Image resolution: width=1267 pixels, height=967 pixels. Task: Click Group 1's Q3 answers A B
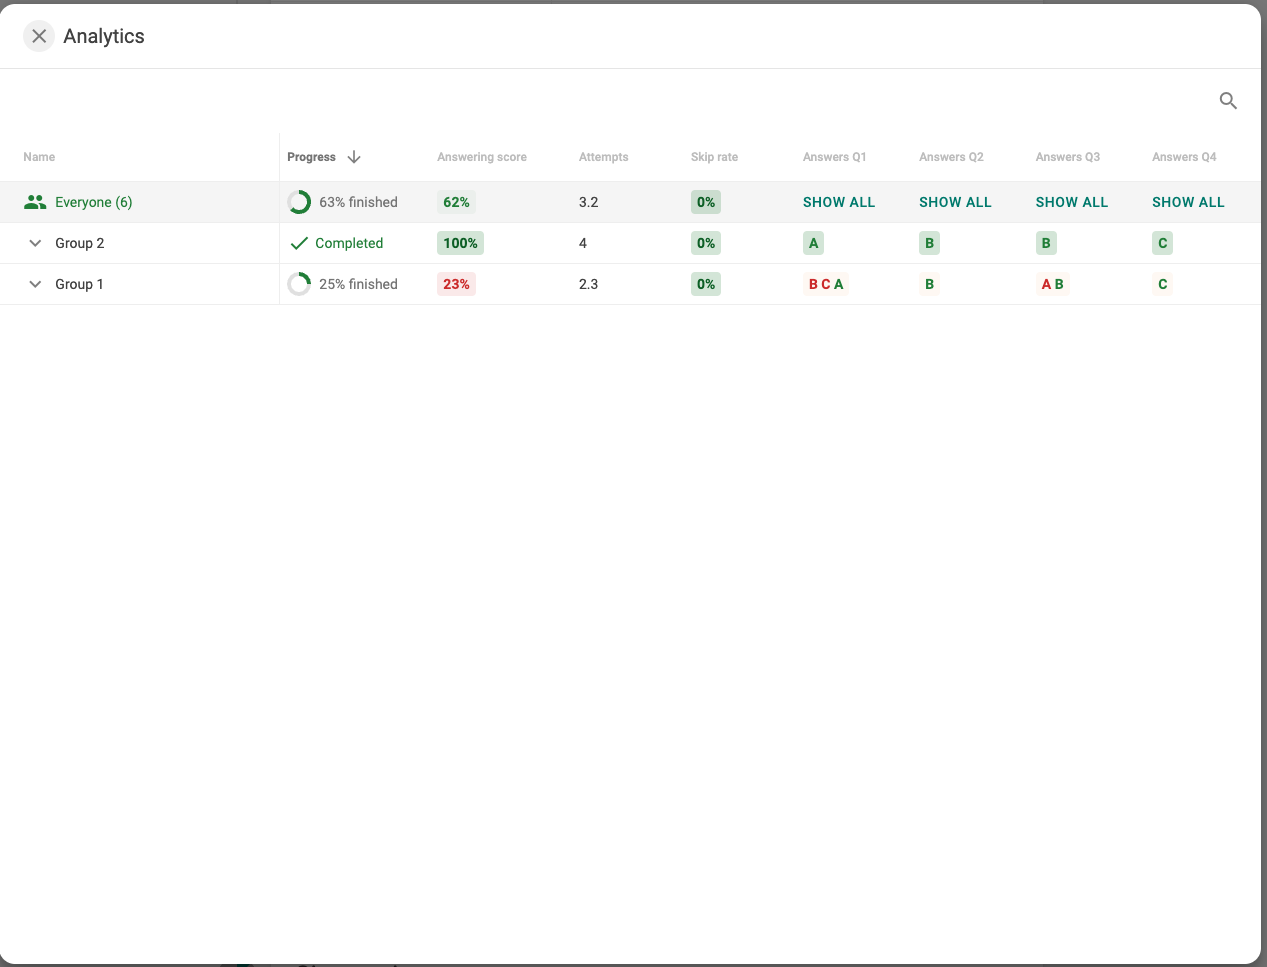coord(1053,284)
